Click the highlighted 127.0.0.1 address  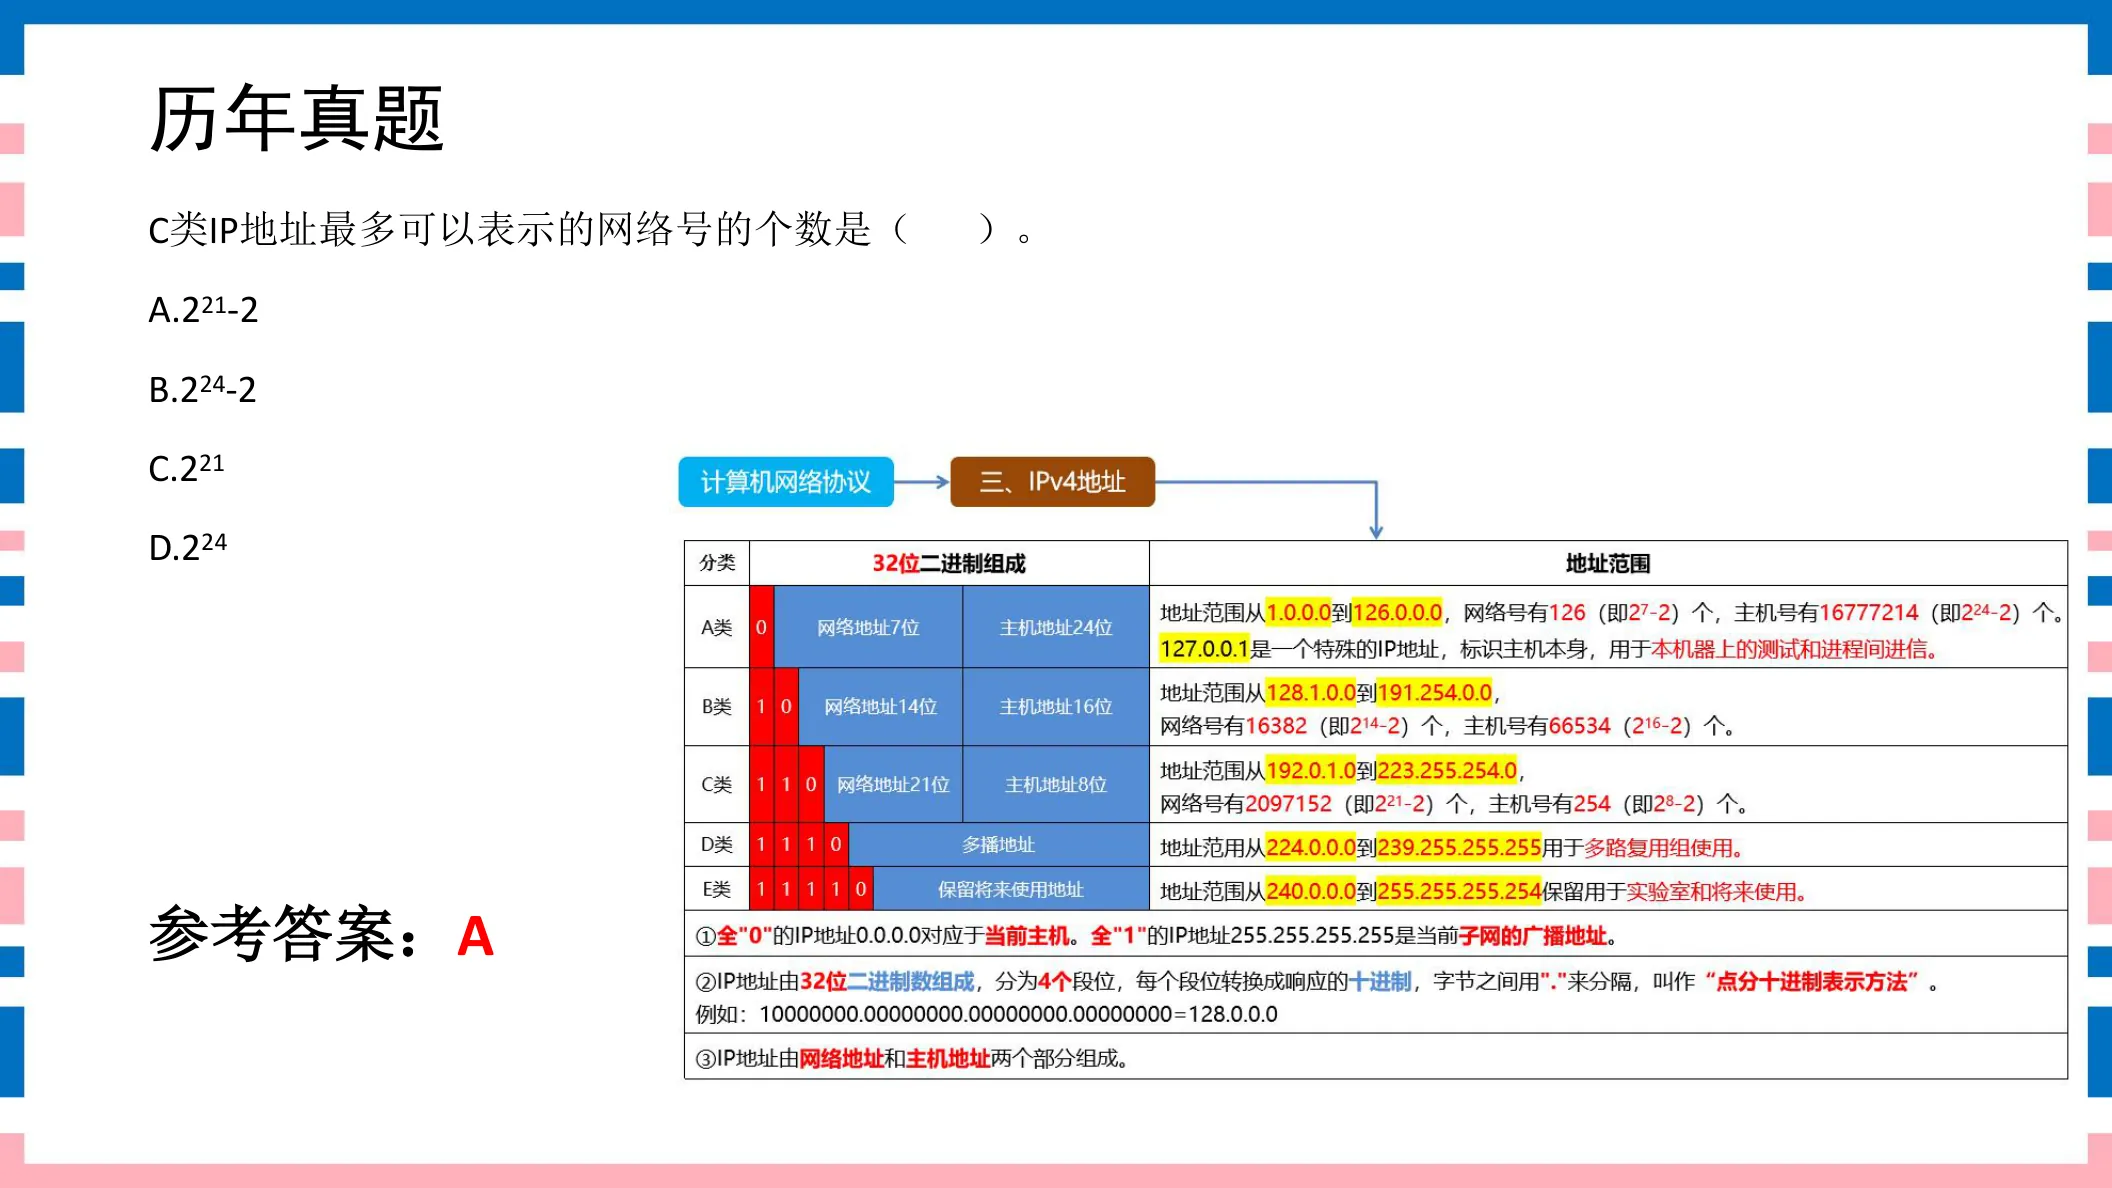coord(1204,649)
